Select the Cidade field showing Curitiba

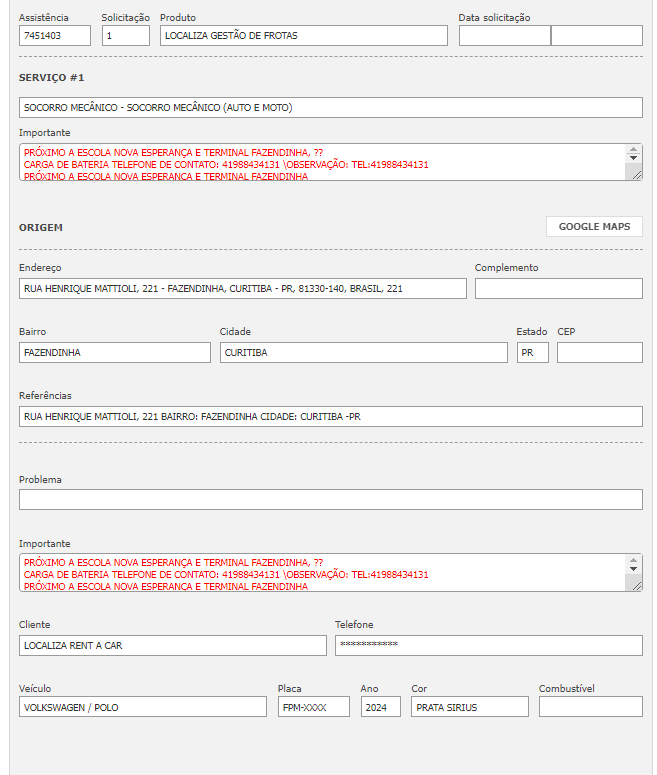[x=363, y=353]
